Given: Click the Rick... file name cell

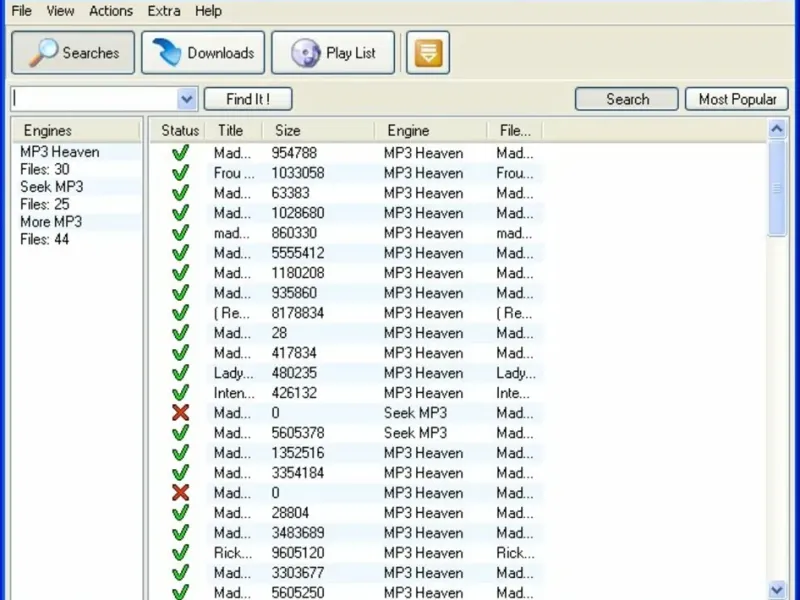Looking at the screenshot, I should coord(515,553).
